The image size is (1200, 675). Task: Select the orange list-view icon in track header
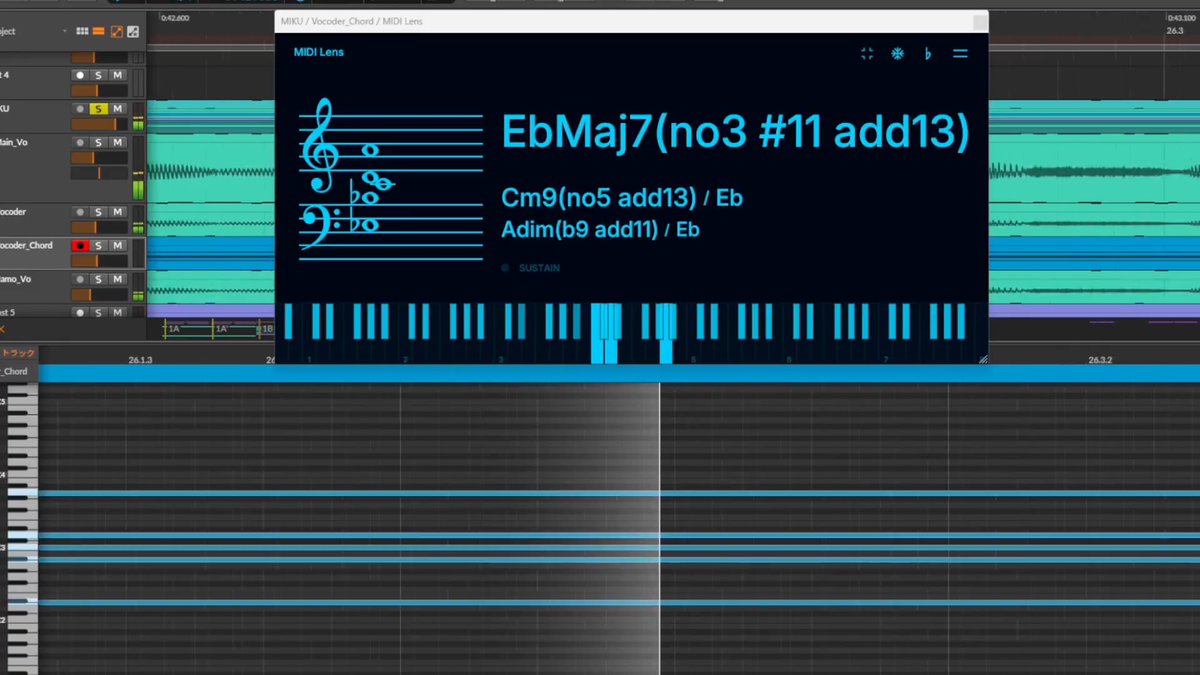click(99, 32)
